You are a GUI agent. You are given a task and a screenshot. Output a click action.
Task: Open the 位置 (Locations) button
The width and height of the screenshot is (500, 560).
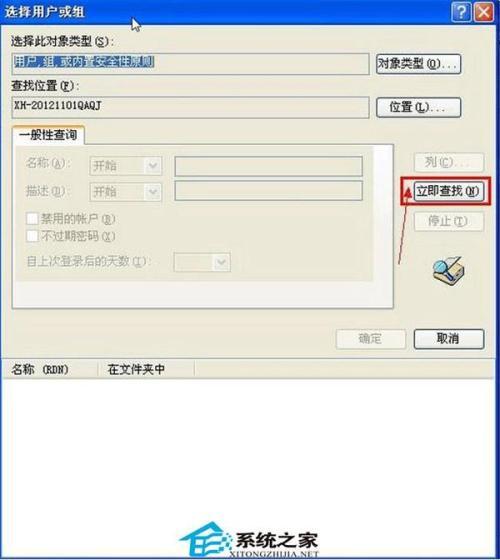tap(418, 107)
